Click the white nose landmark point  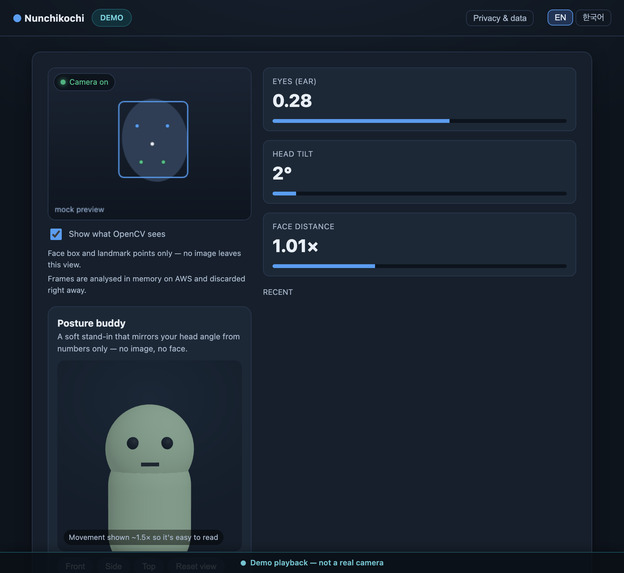(x=152, y=144)
